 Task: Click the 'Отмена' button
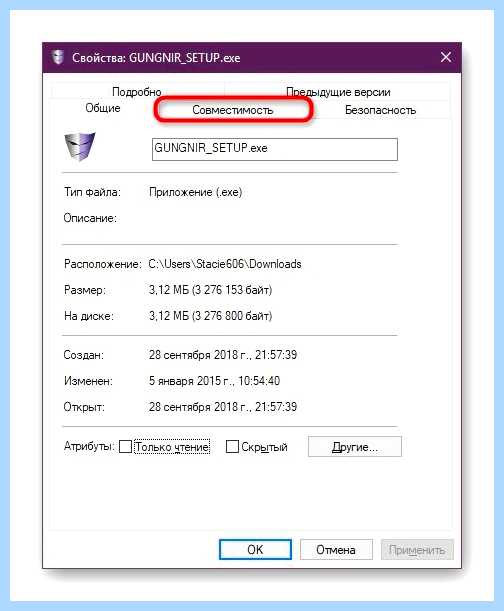tap(336, 549)
